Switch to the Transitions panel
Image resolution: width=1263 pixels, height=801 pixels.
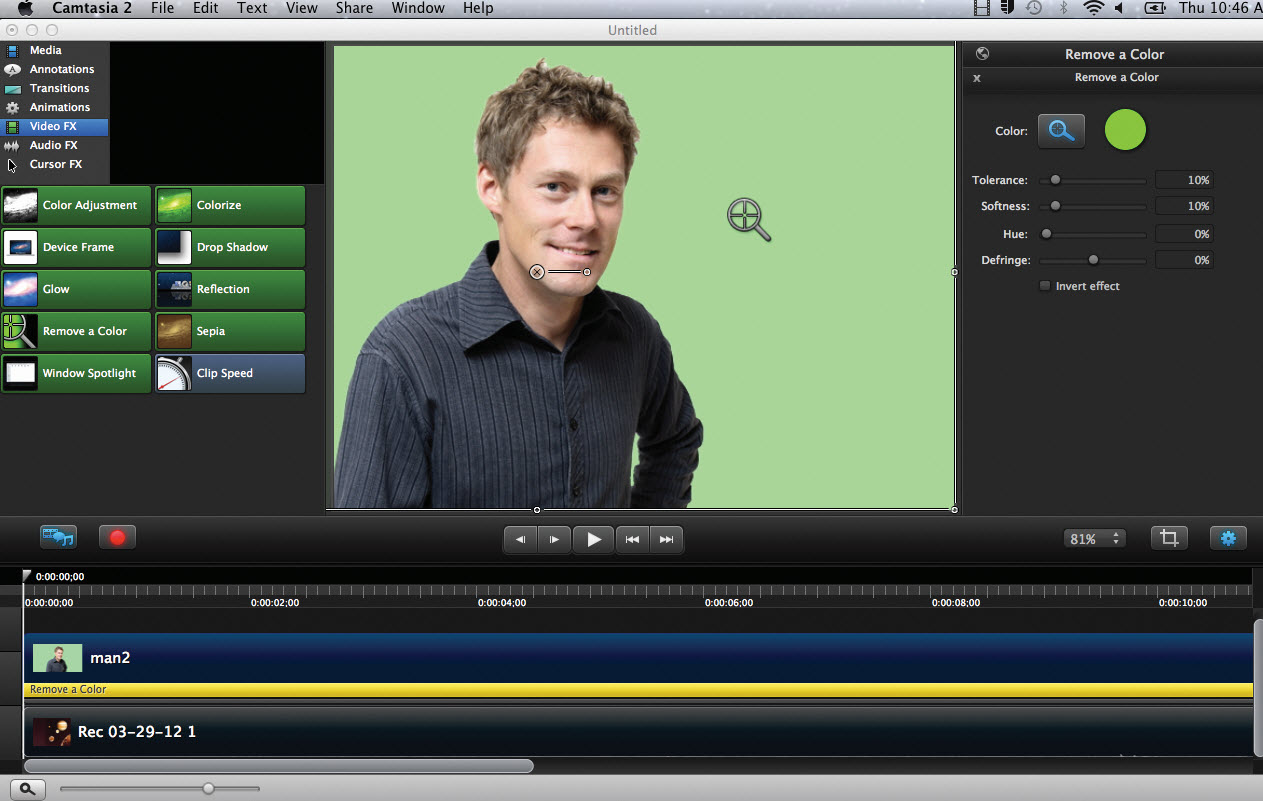pos(54,88)
